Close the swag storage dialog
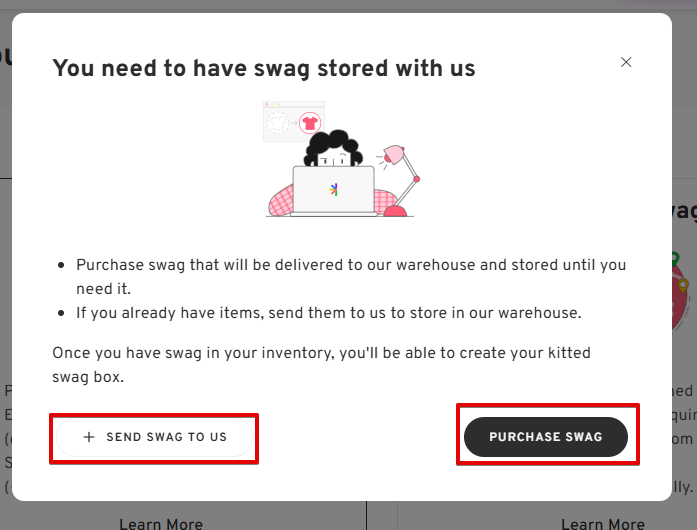697x530 pixels. [626, 62]
